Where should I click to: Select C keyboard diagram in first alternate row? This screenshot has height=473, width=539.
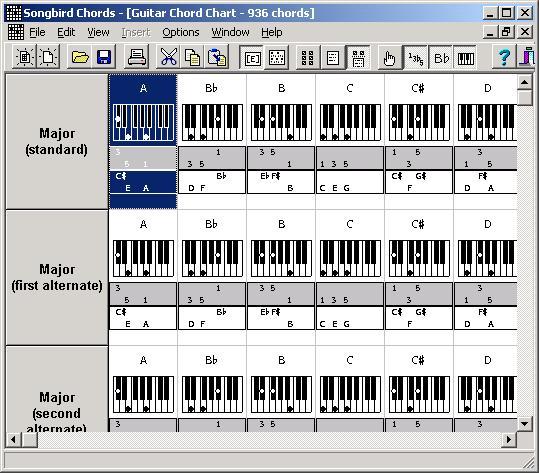click(x=350, y=258)
